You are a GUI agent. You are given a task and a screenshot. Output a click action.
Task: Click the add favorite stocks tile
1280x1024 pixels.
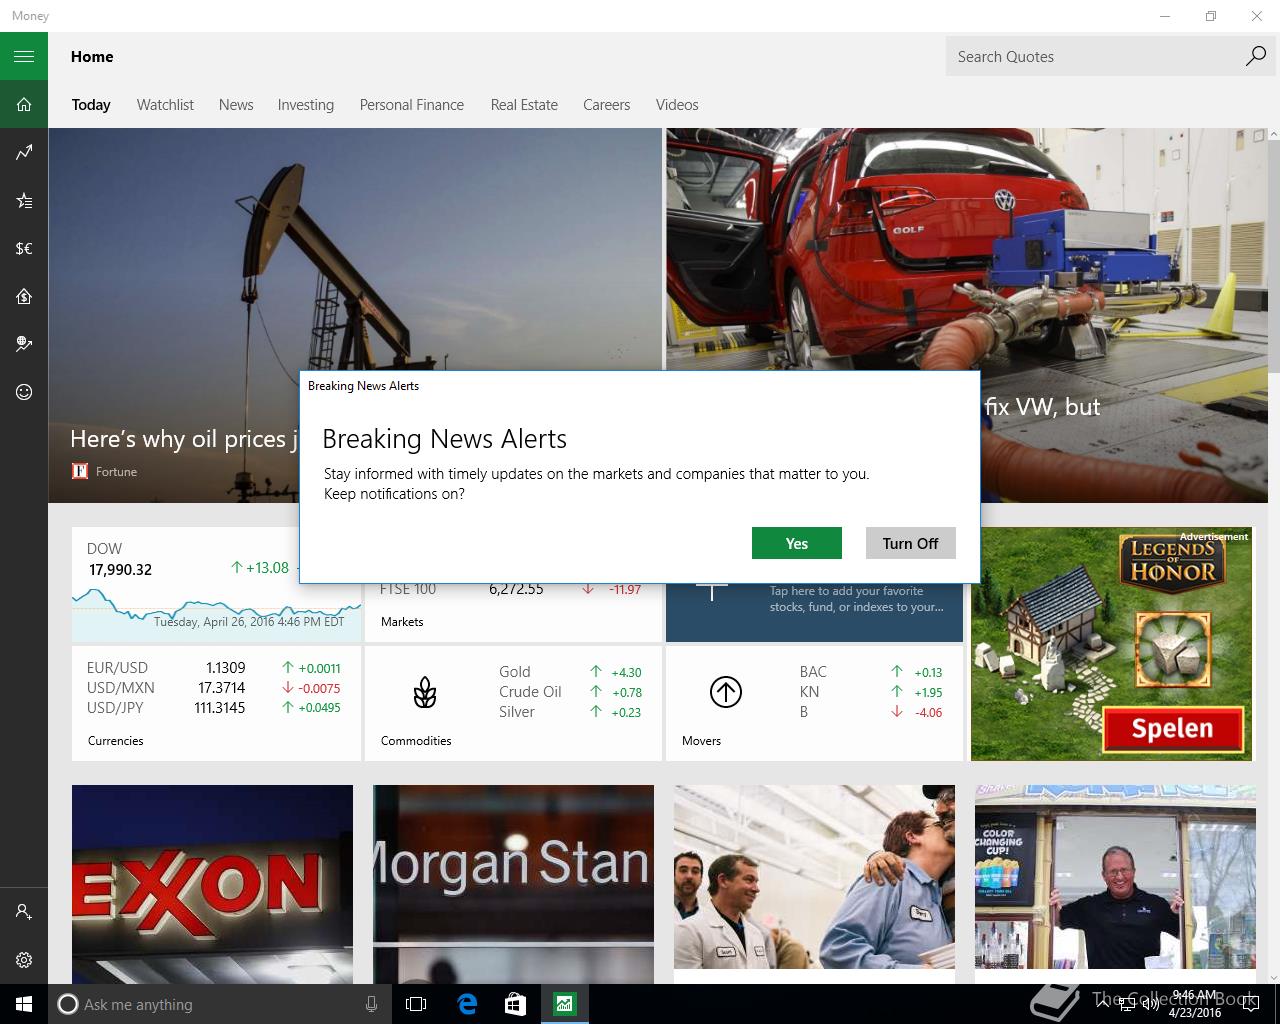(814, 612)
